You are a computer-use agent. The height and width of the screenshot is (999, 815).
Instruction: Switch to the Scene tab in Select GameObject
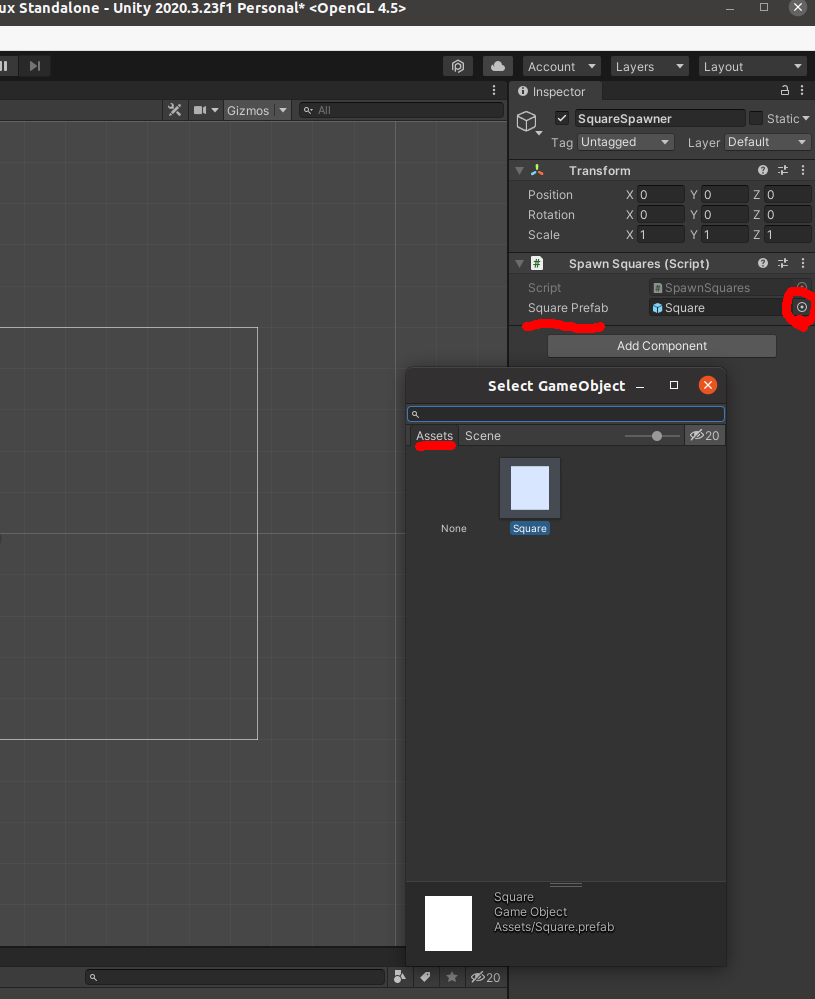pyautogui.click(x=483, y=435)
